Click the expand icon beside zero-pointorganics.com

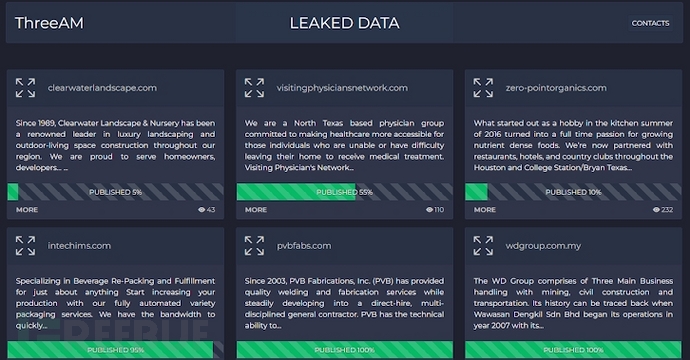(483, 88)
